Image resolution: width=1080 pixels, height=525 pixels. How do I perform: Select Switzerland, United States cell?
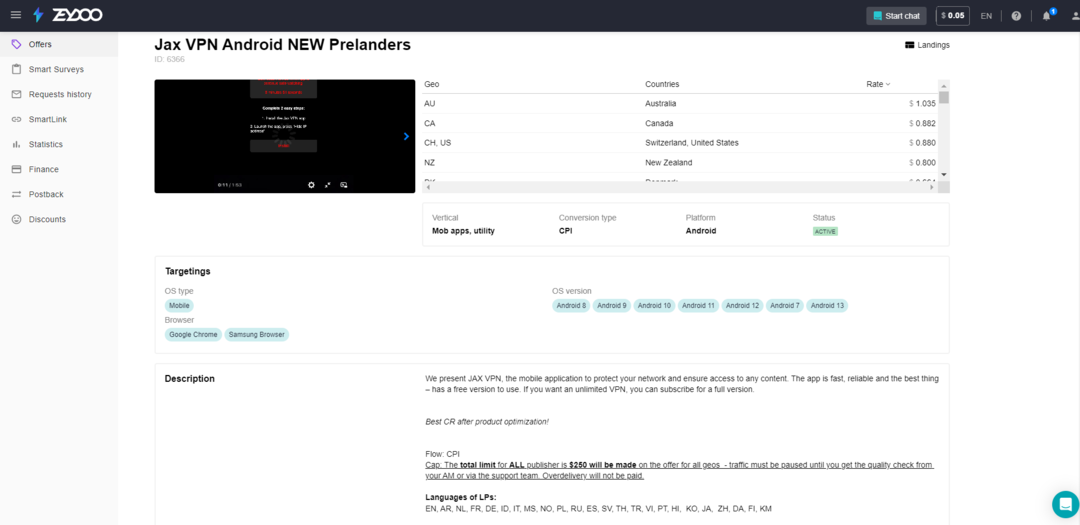[692, 143]
